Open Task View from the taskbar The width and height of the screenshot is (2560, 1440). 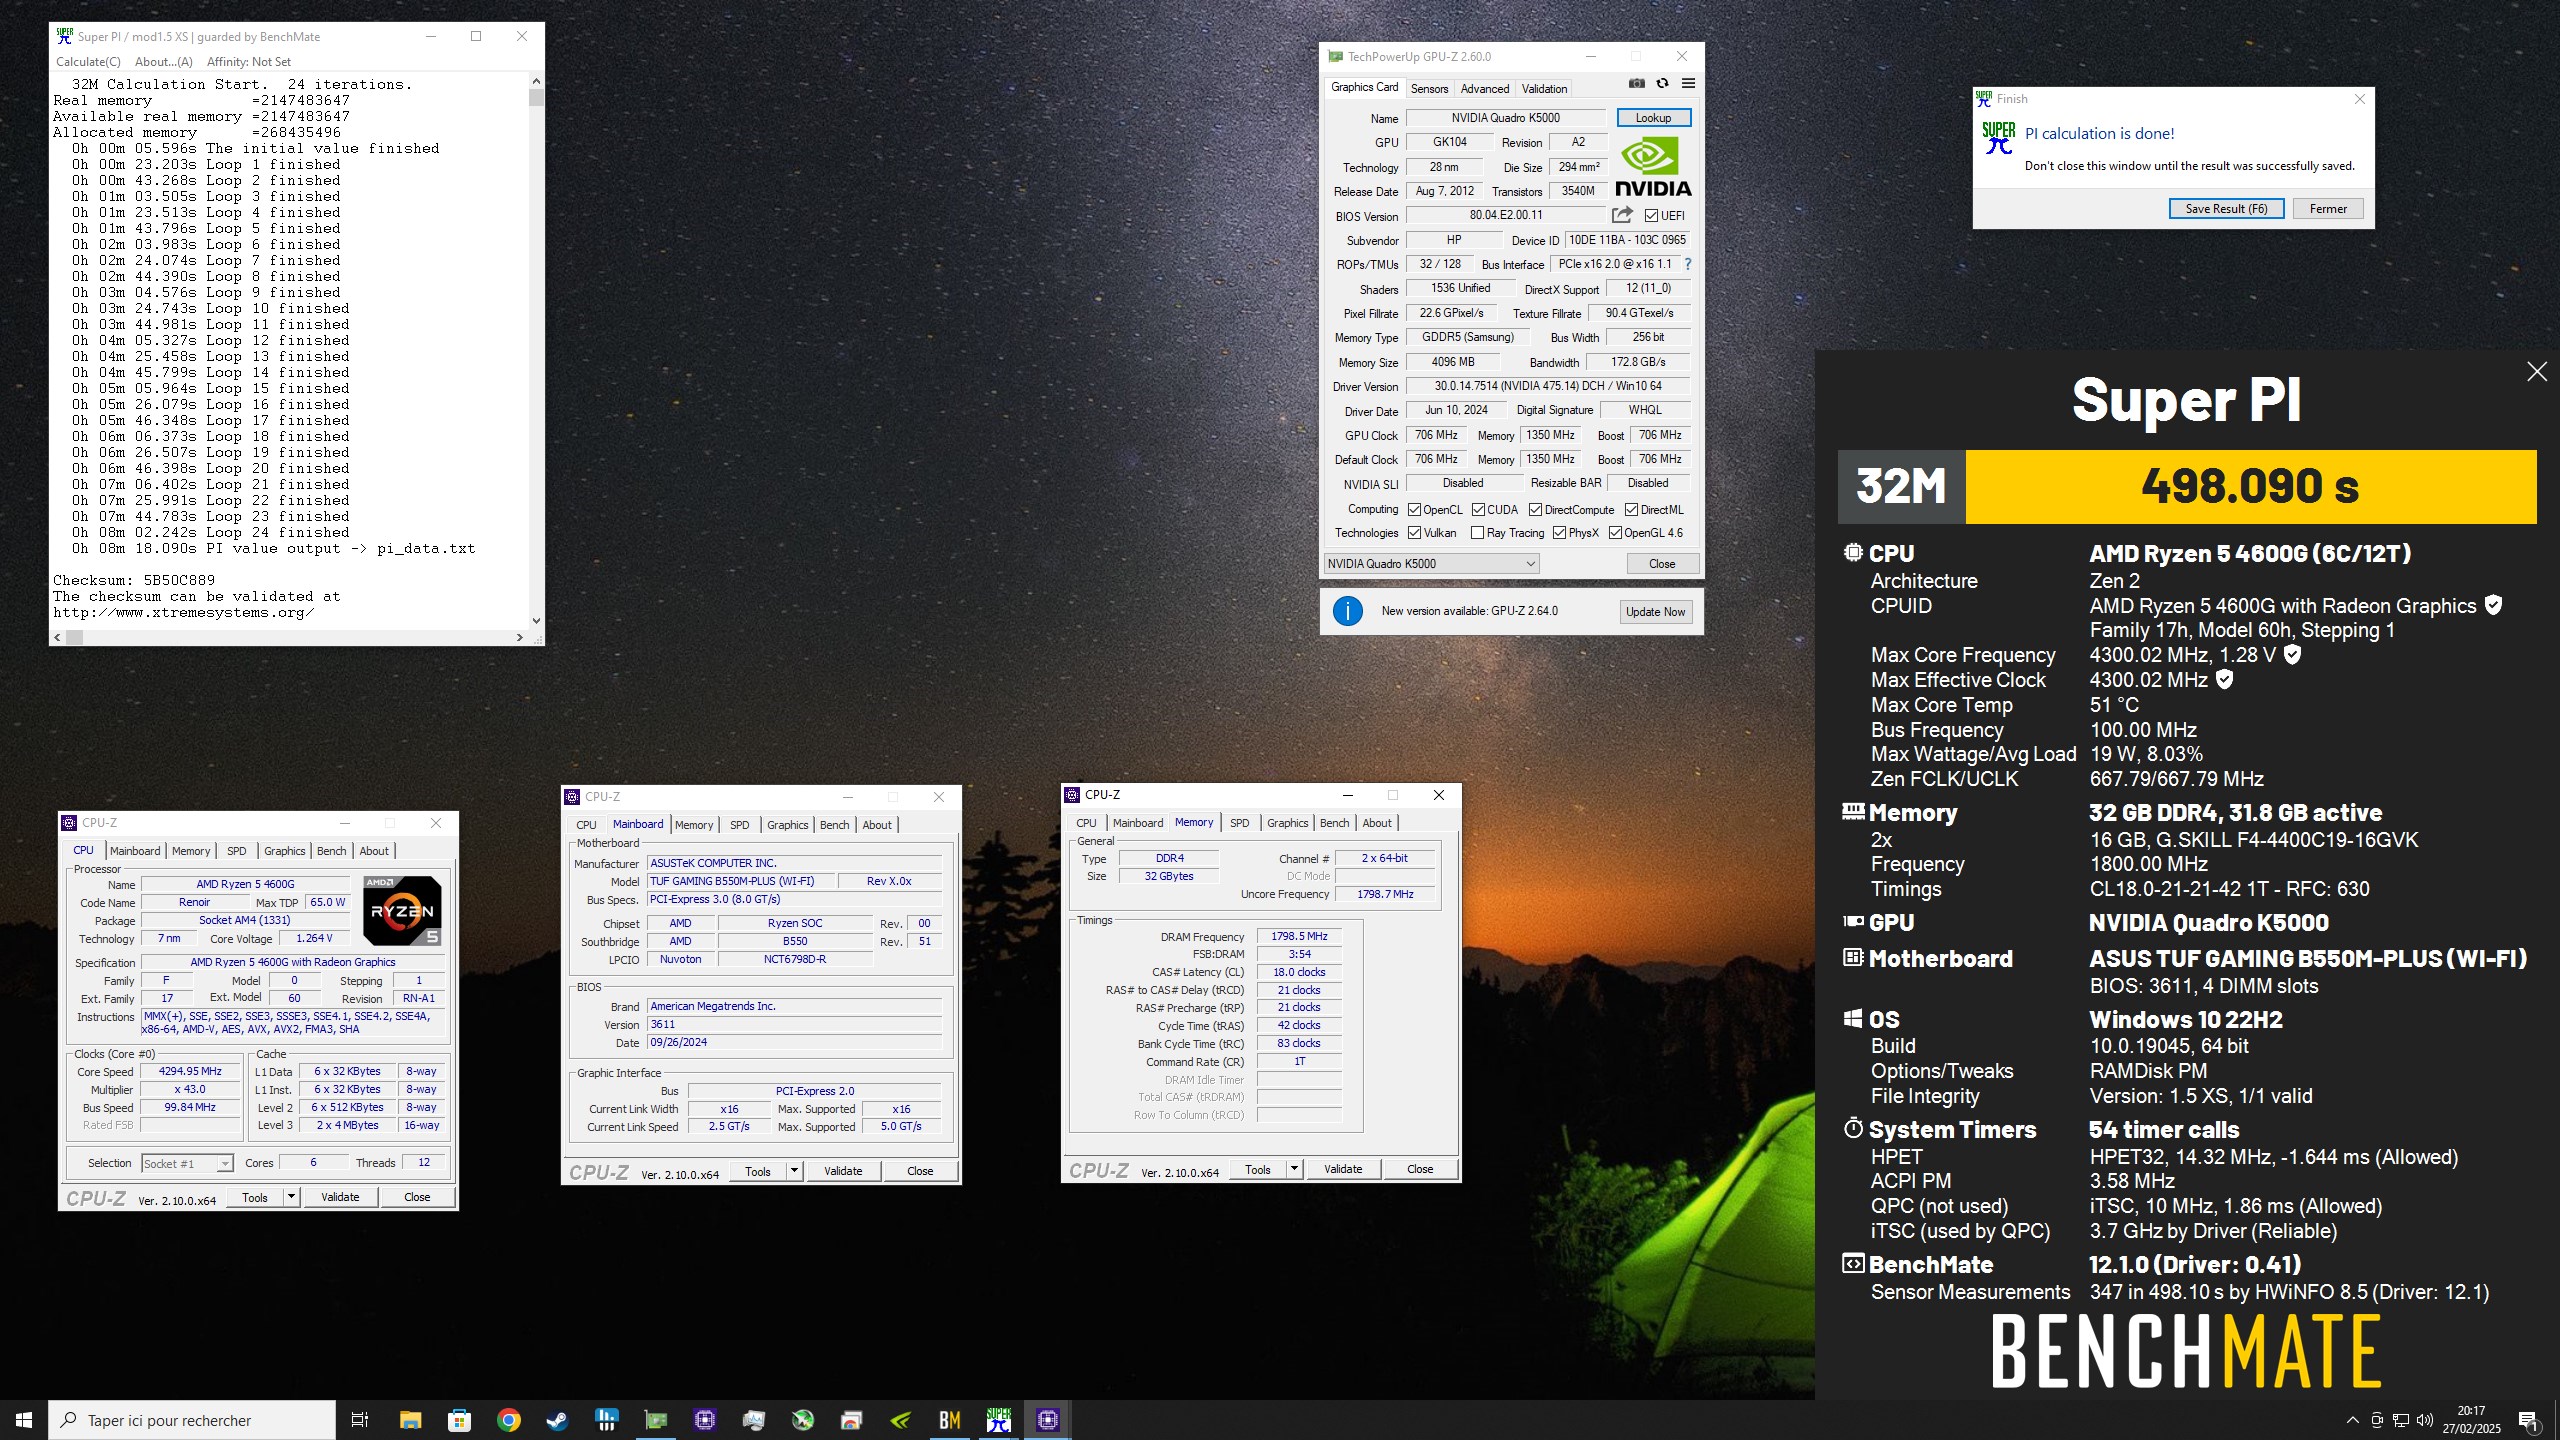pos(360,1420)
